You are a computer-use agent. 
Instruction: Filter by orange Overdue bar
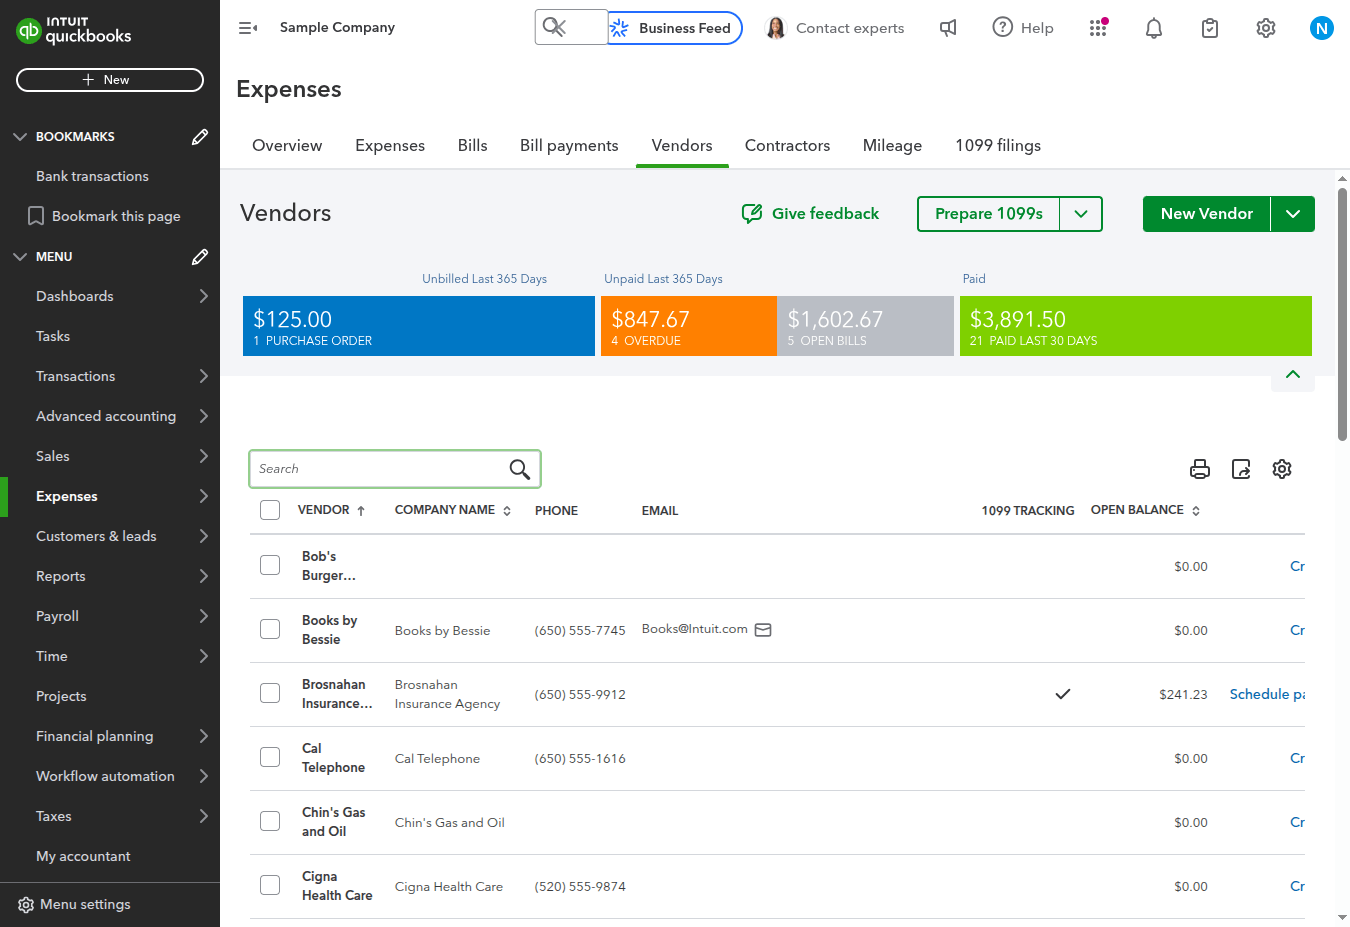click(x=689, y=326)
